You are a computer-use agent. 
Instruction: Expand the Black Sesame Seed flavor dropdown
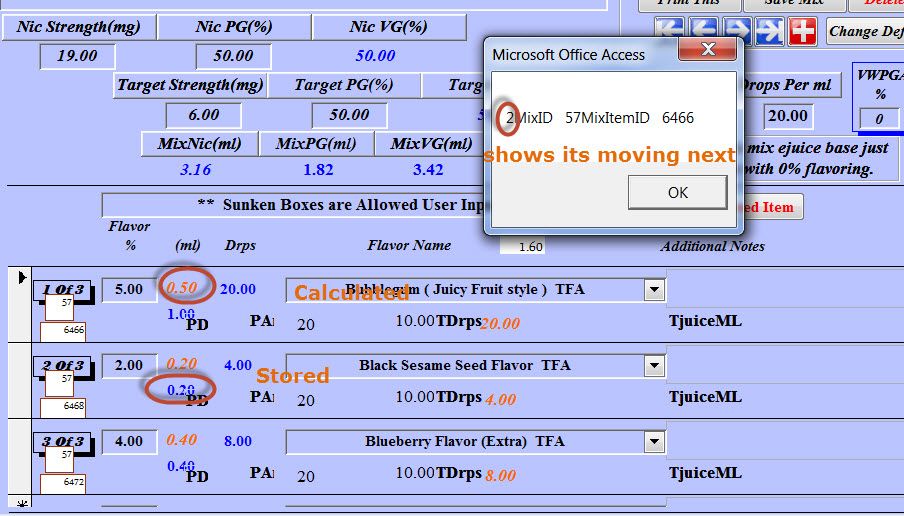(x=654, y=366)
